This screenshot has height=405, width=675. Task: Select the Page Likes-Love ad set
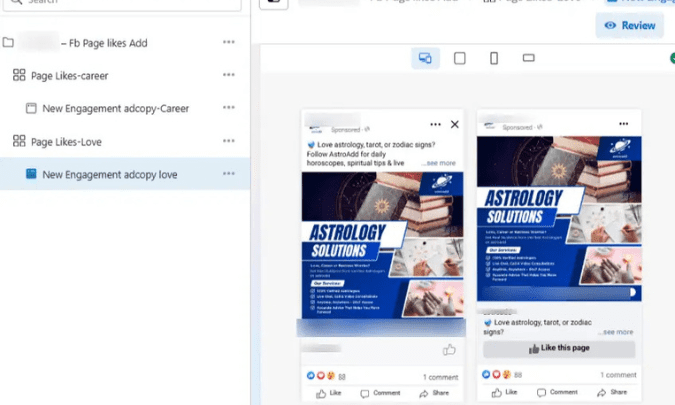coord(66,141)
